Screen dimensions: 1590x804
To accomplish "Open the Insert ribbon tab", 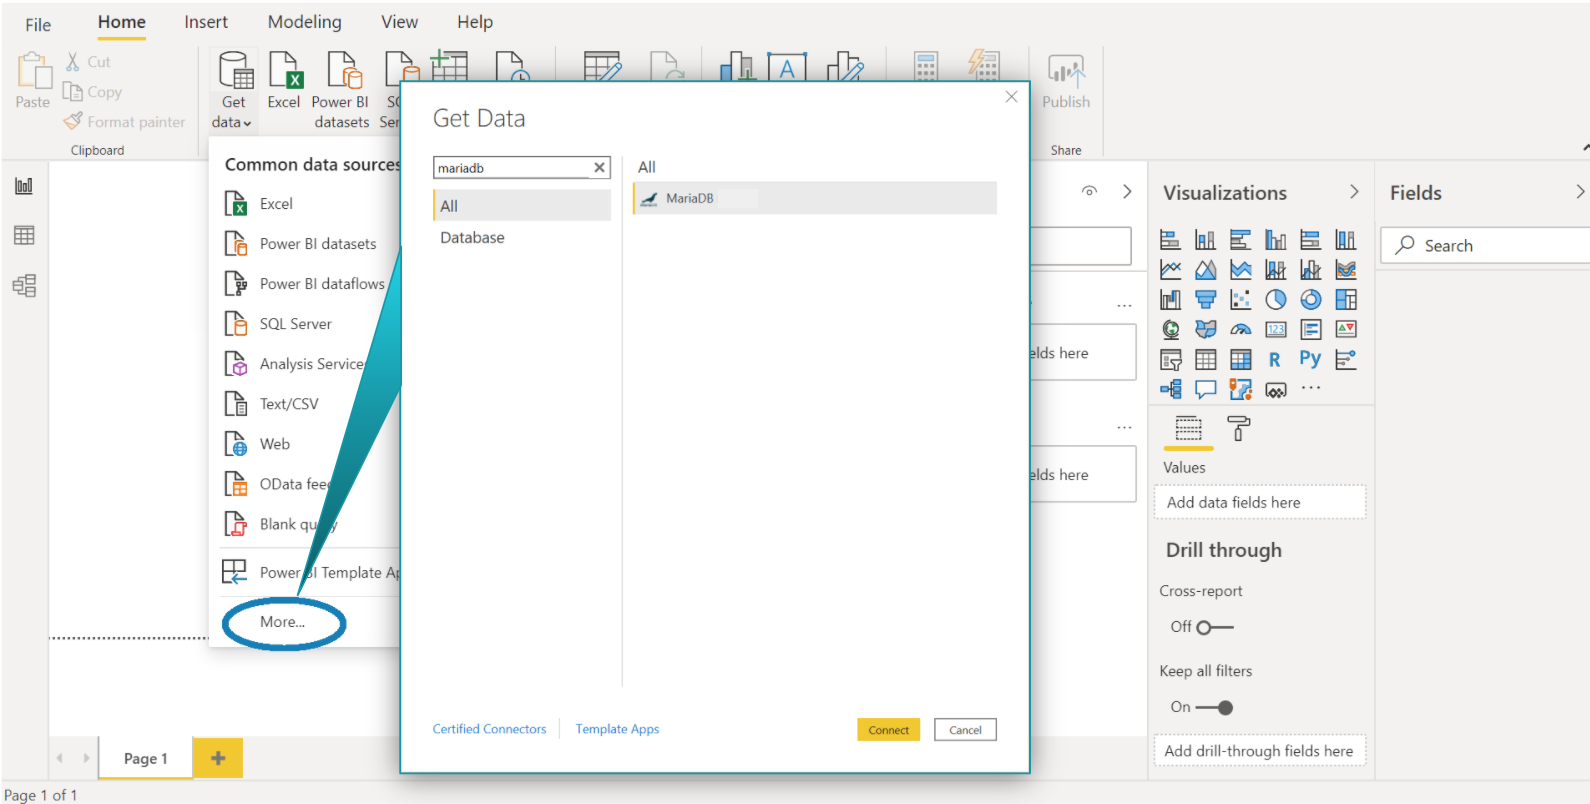I will pyautogui.click(x=206, y=22).
